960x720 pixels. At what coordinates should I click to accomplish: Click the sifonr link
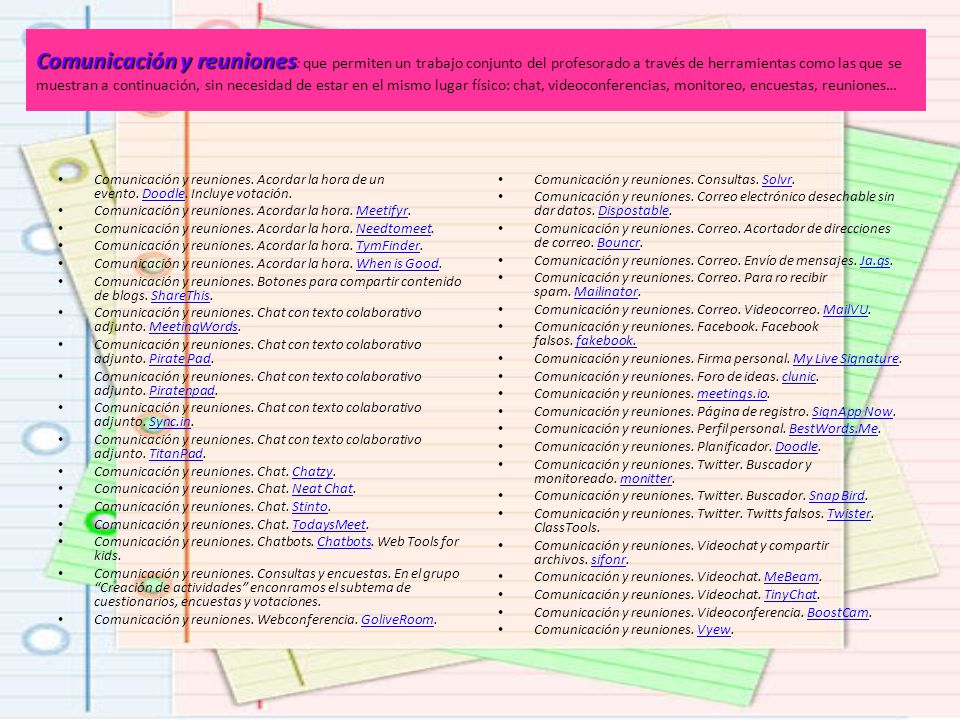pyautogui.click(x=609, y=559)
